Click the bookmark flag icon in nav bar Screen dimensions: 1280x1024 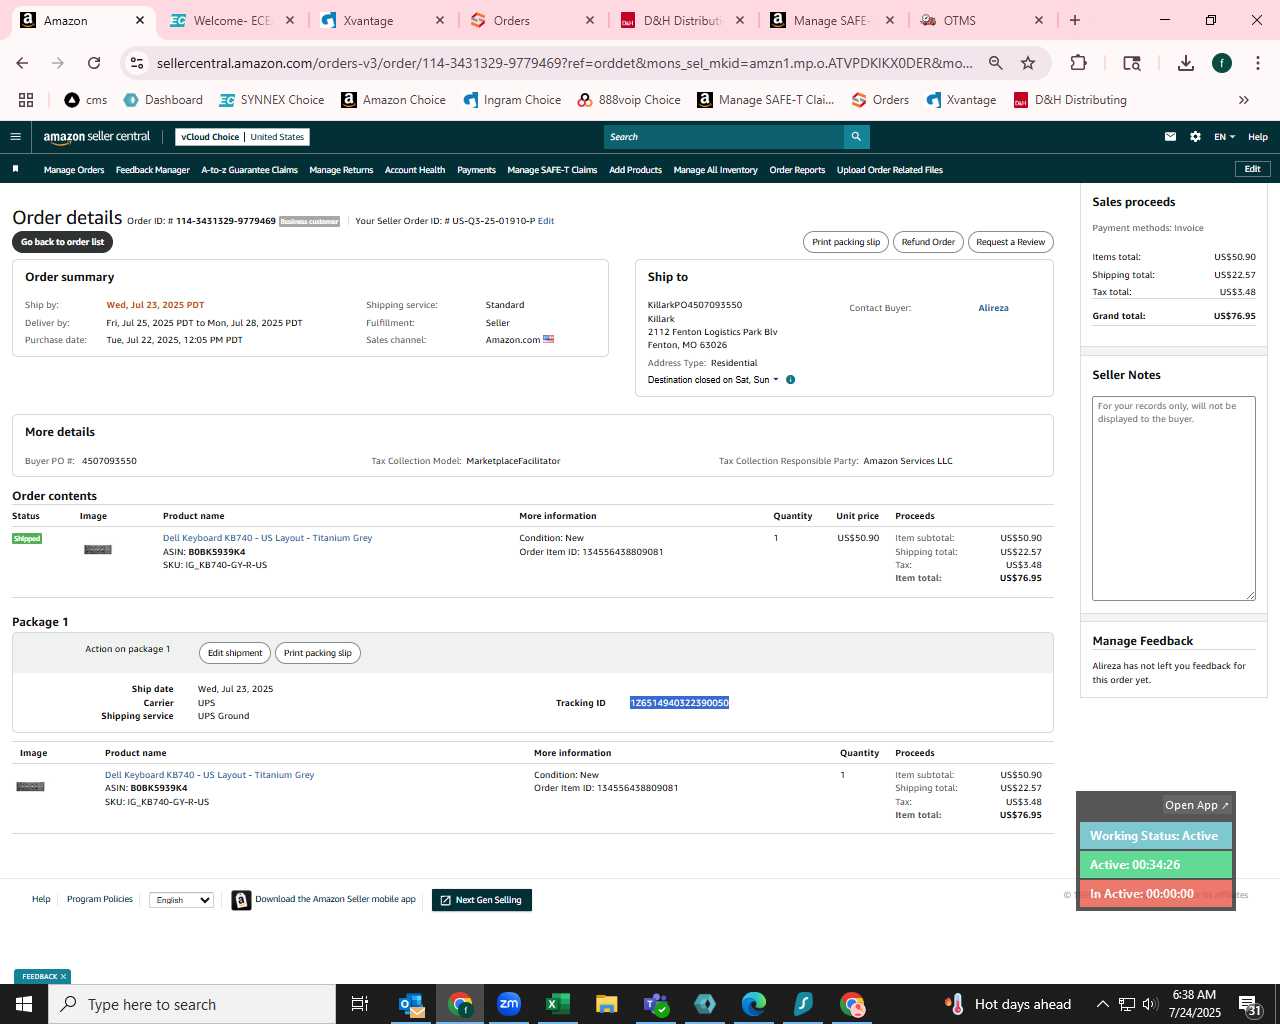16,169
